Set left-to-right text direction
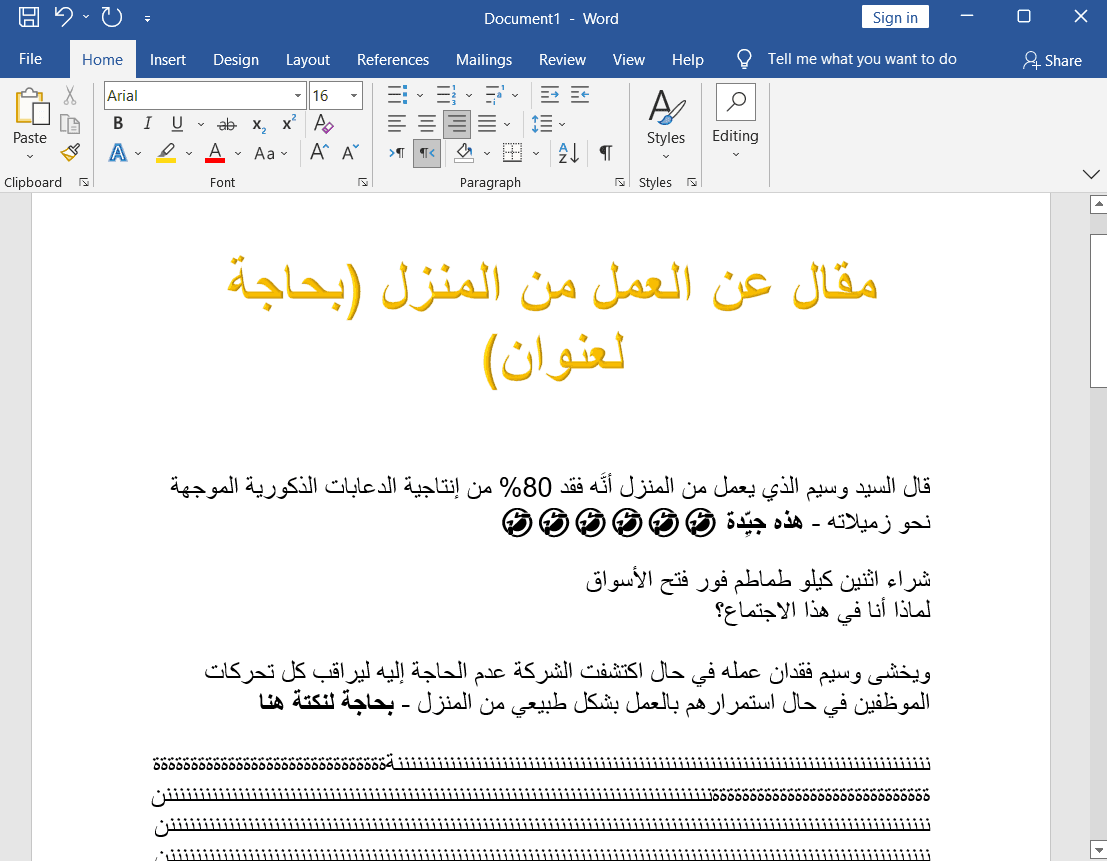 pos(397,153)
